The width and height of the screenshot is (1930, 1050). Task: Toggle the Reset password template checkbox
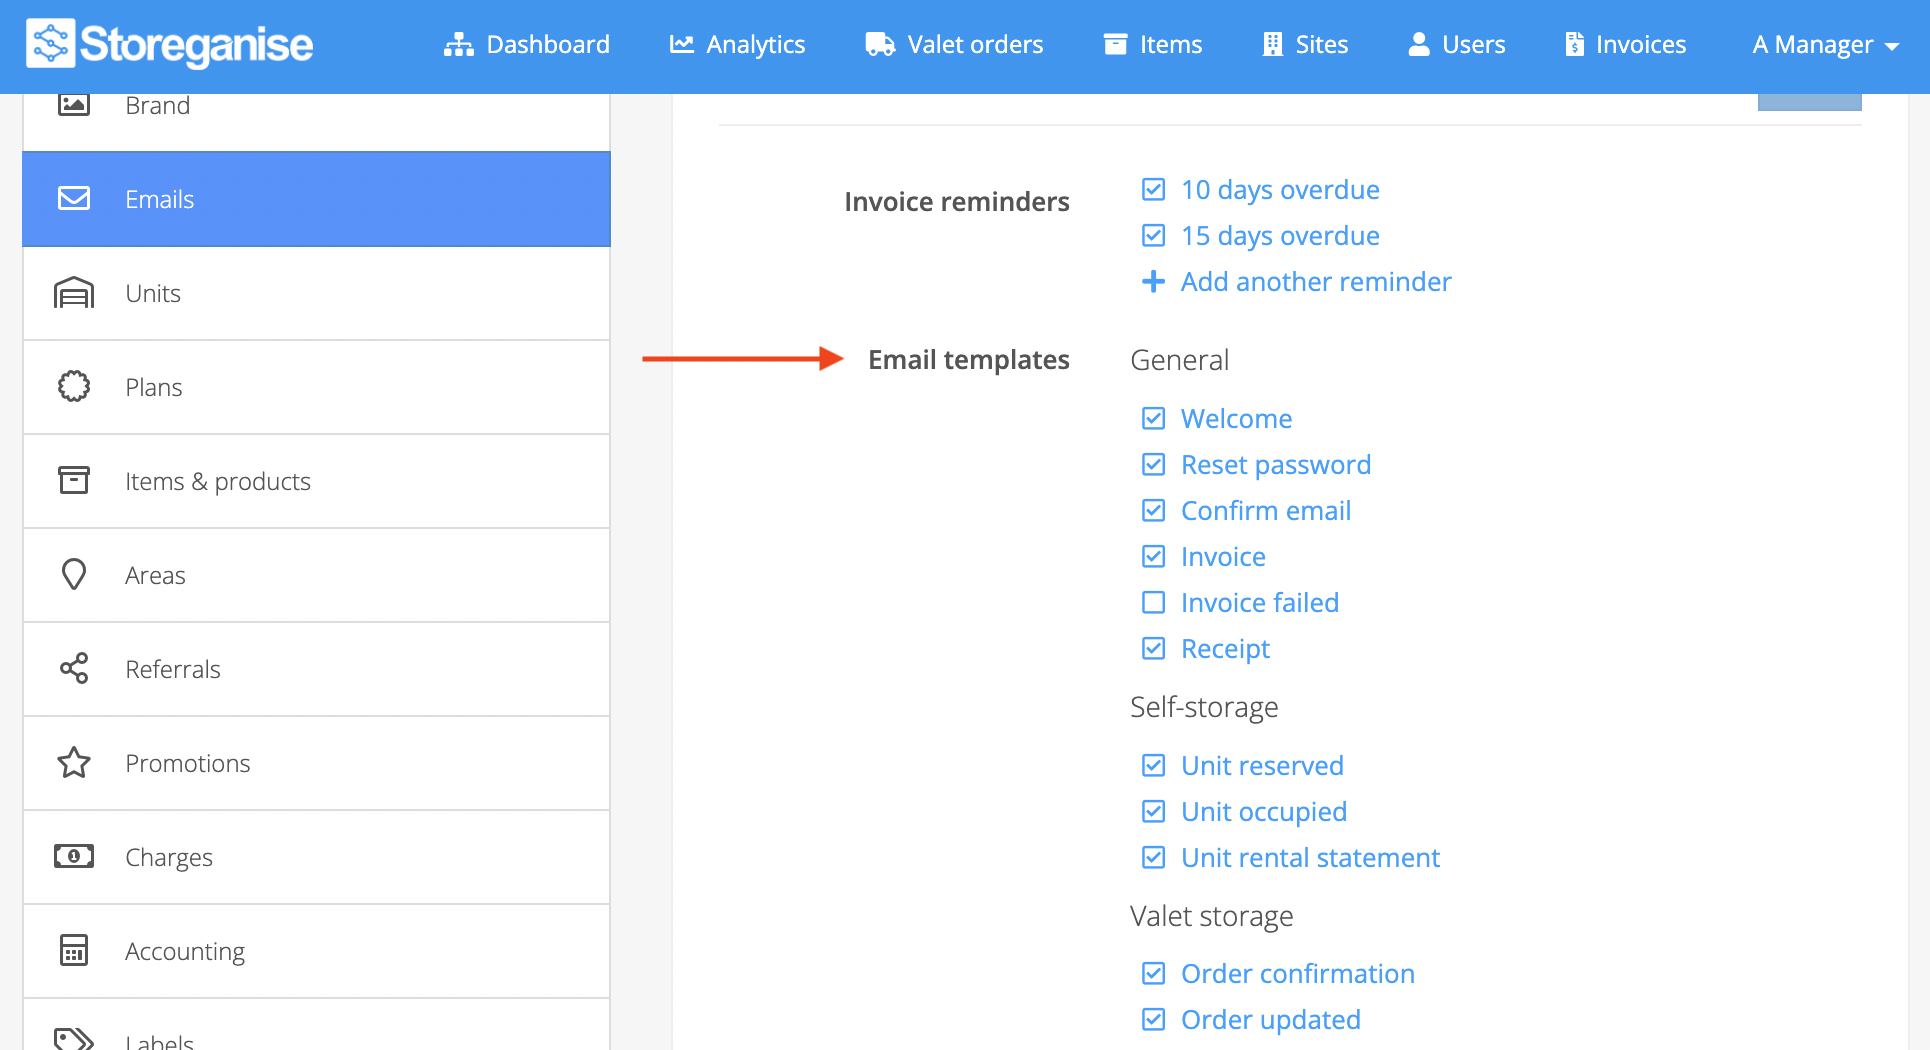tap(1153, 465)
